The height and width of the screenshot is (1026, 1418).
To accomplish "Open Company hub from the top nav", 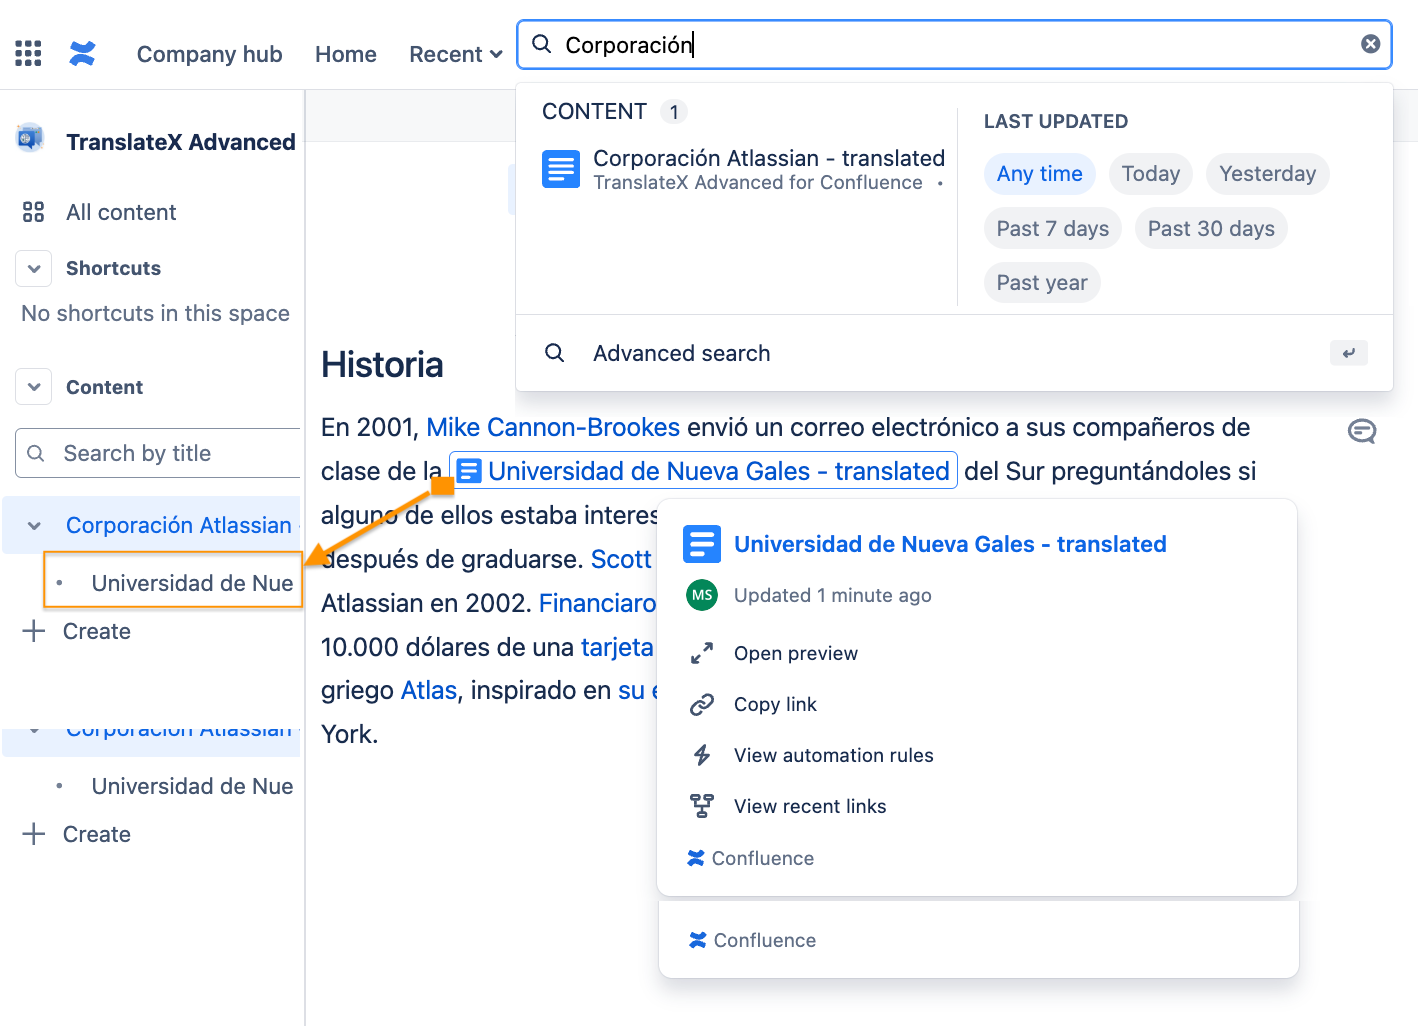I will click(x=209, y=54).
